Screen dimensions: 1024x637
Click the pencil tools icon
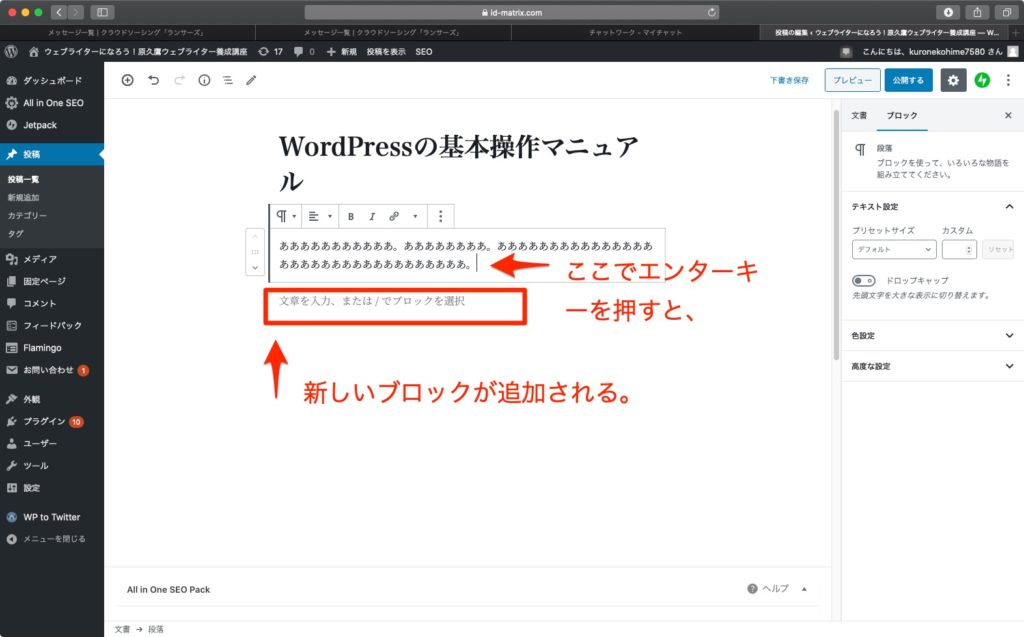tap(251, 80)
